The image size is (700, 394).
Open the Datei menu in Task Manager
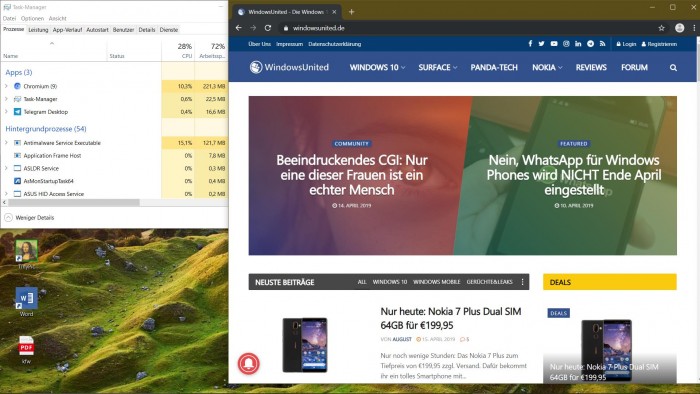tap(9, 18)
